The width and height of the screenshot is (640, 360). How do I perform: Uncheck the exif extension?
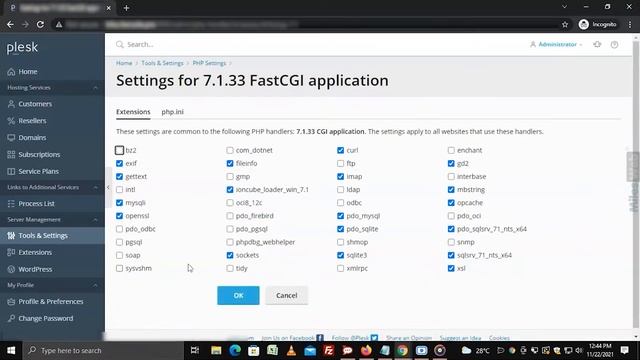119,163
